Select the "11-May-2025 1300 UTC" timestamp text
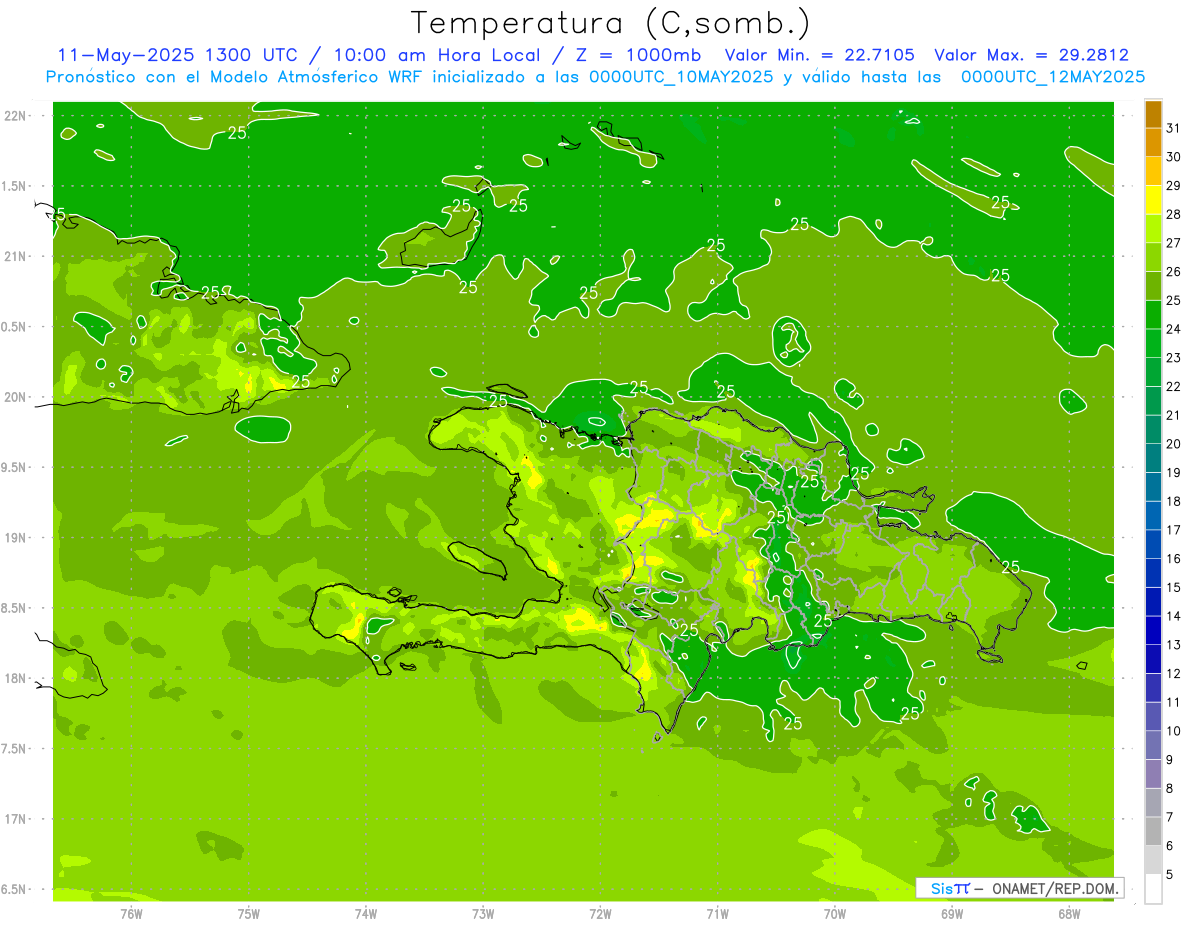The height and width of the screenshot is (927, 1200). 176,55
